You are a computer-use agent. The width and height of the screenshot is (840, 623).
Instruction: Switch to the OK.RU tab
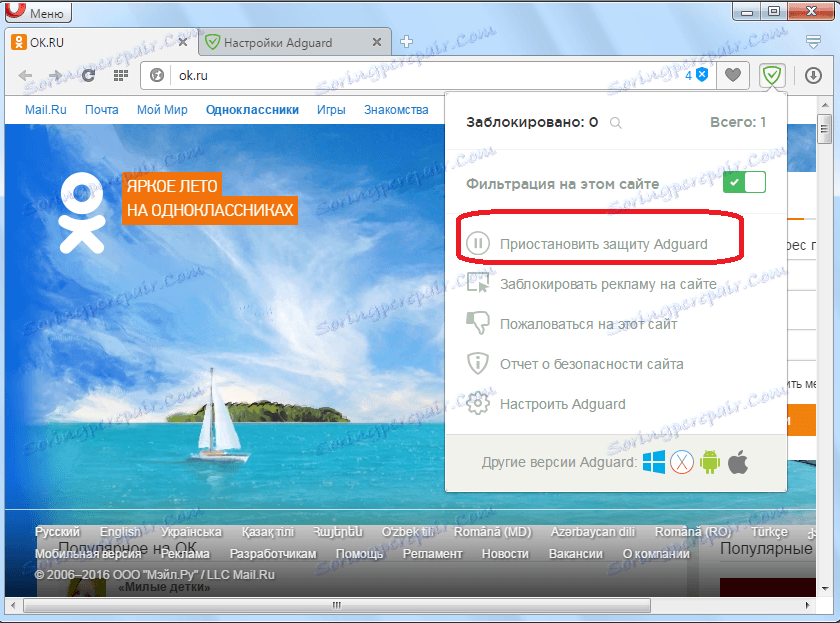coord(102,42)
